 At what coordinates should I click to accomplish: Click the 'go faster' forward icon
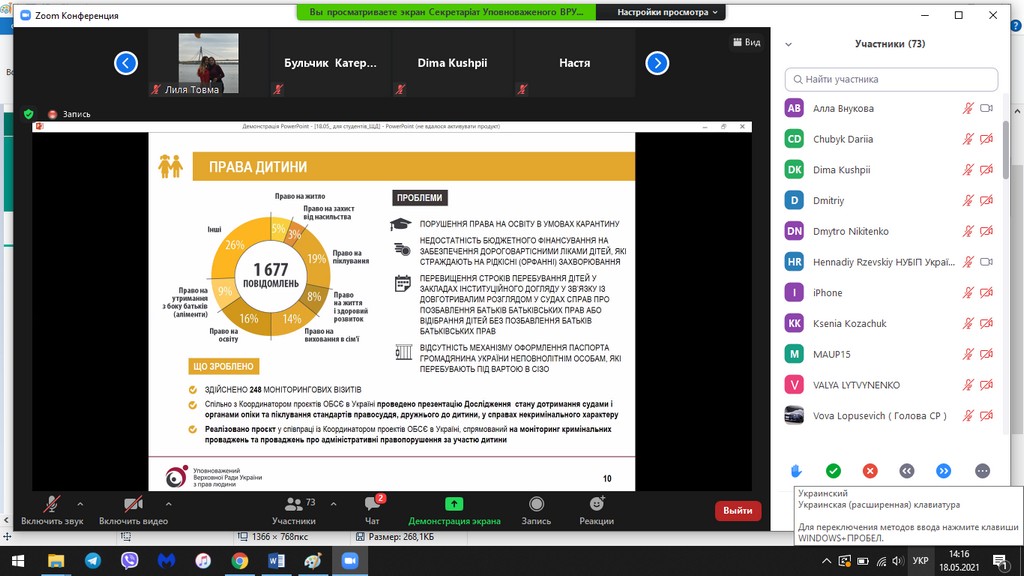(943, 471)
